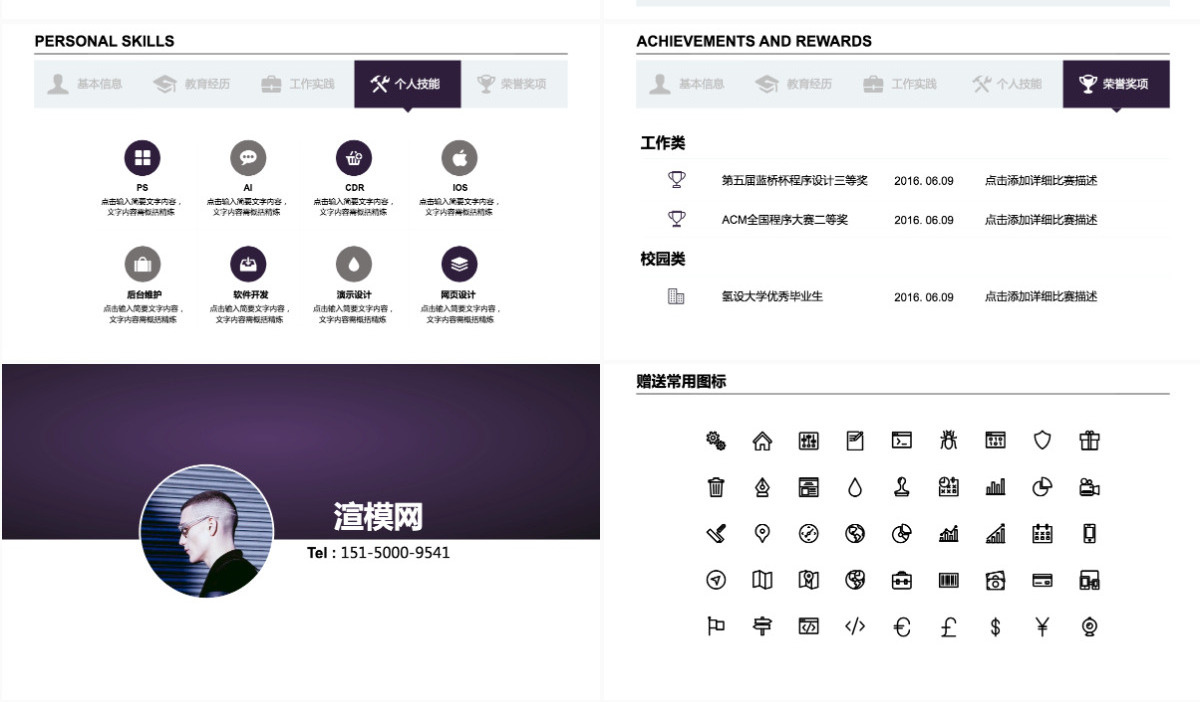Select the house home icon

(x=762, y=440)
